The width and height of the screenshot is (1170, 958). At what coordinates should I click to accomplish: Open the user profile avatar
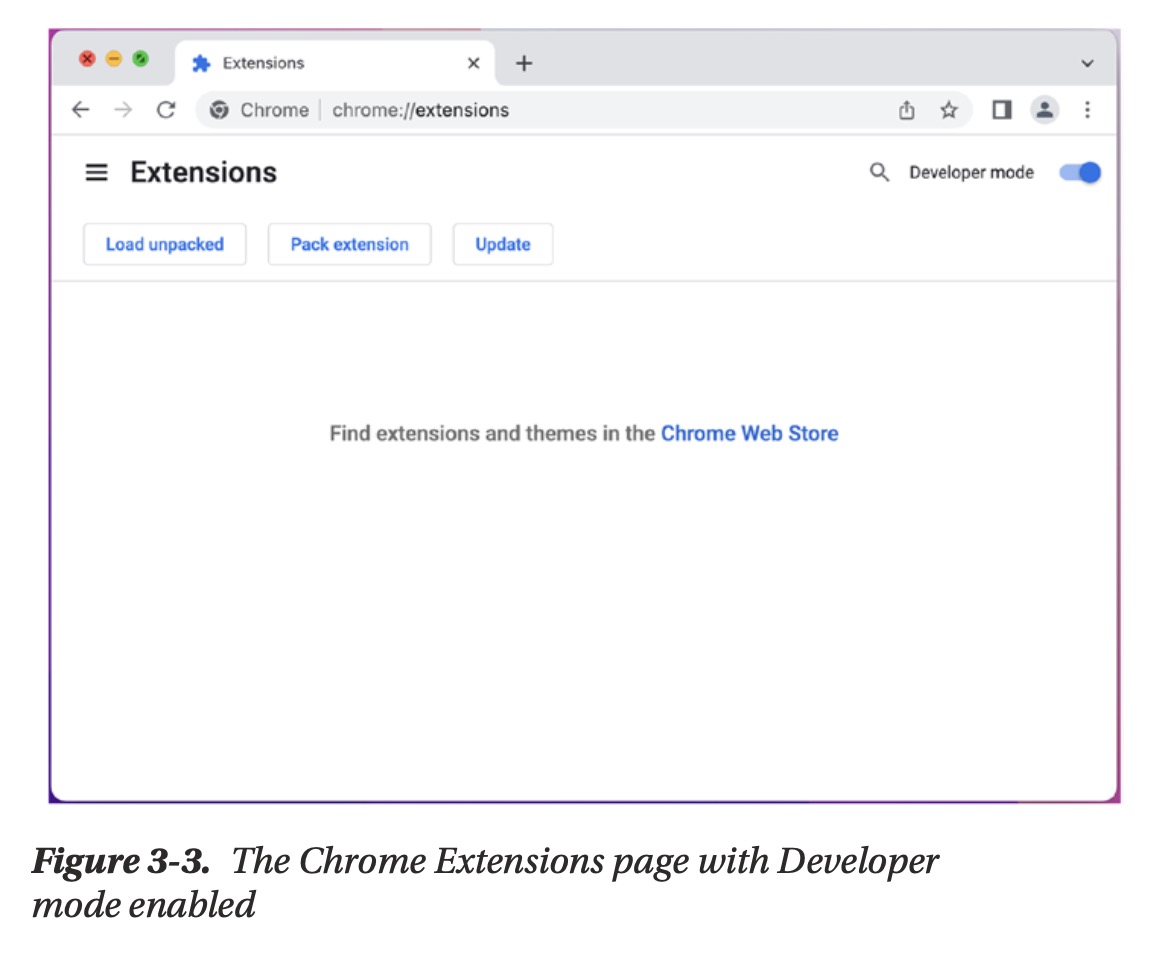click(1044, 110)
